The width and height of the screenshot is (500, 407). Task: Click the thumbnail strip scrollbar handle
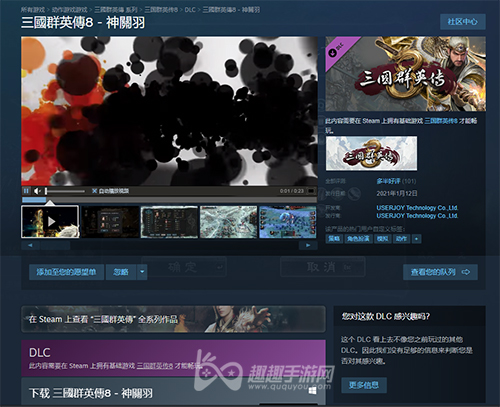(55, 246)
